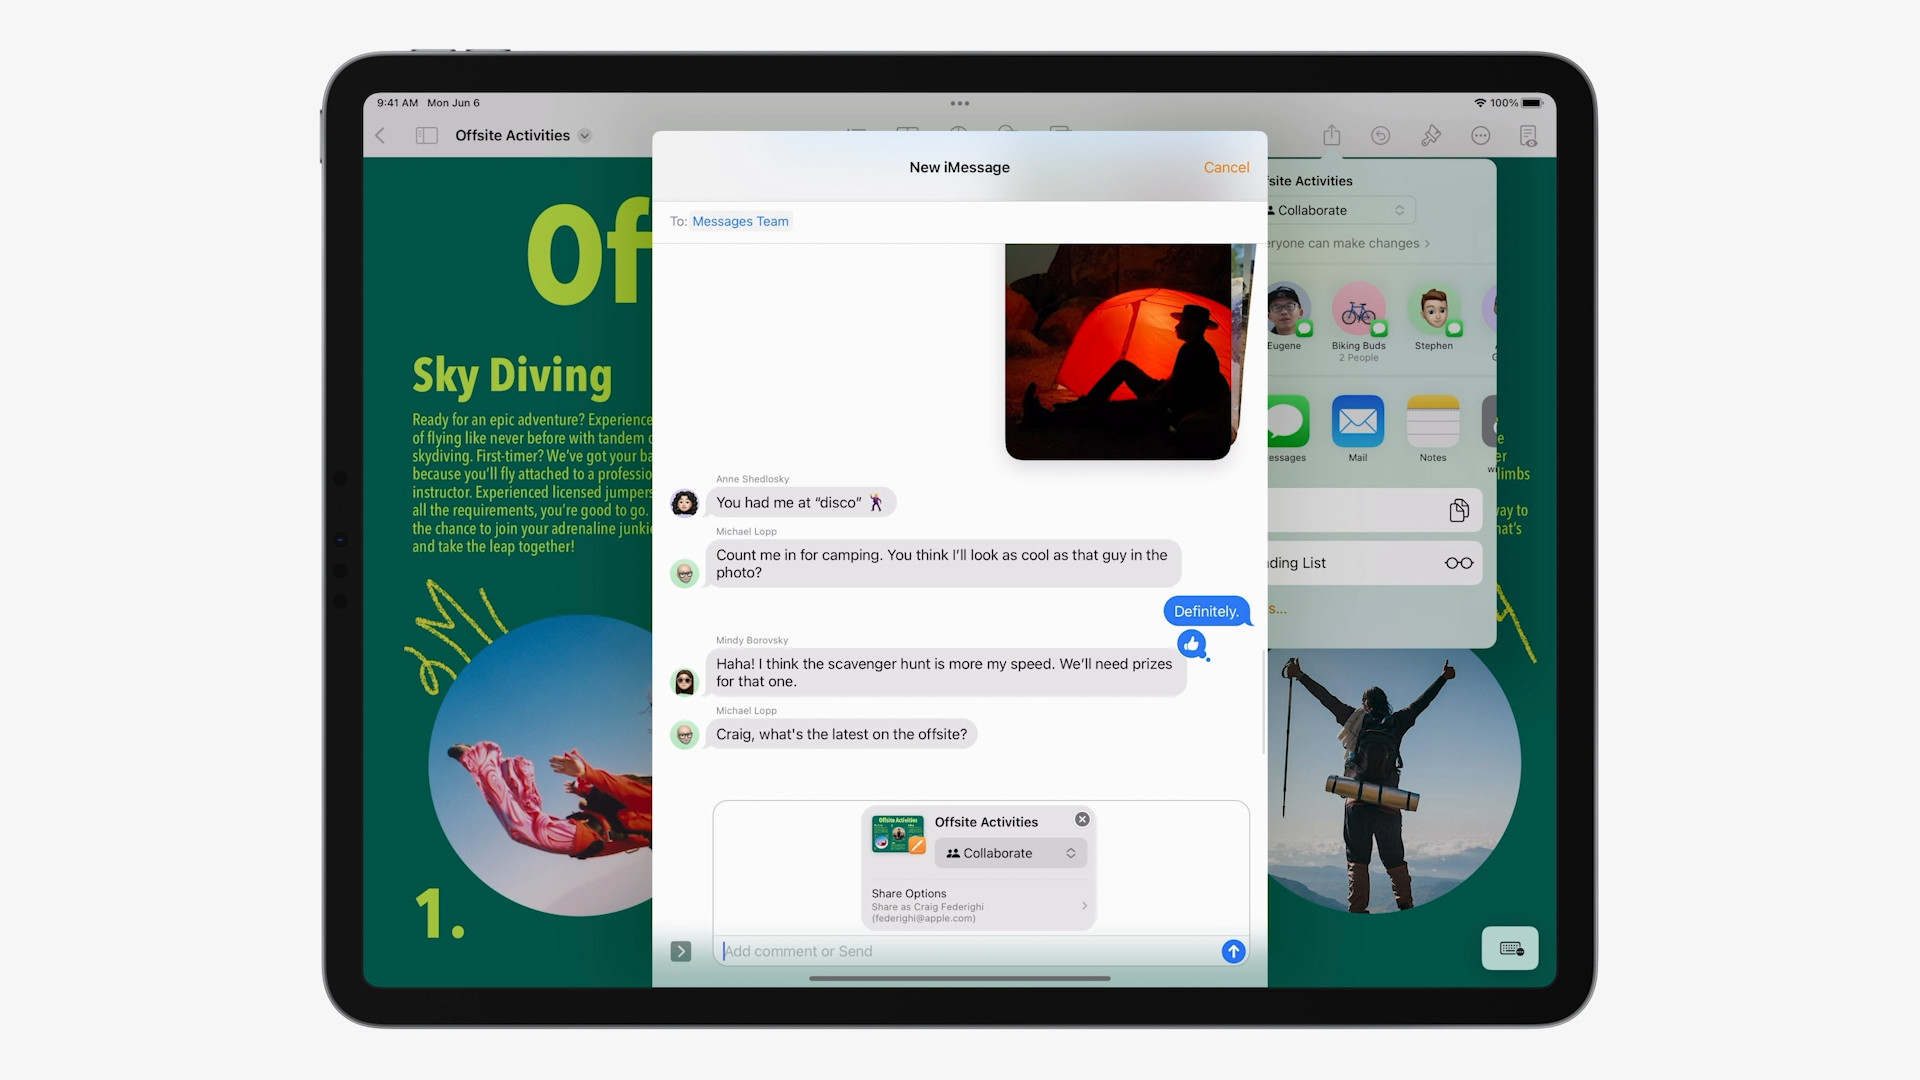Tap the back arrow in Pages toolbar

[380, 135]
